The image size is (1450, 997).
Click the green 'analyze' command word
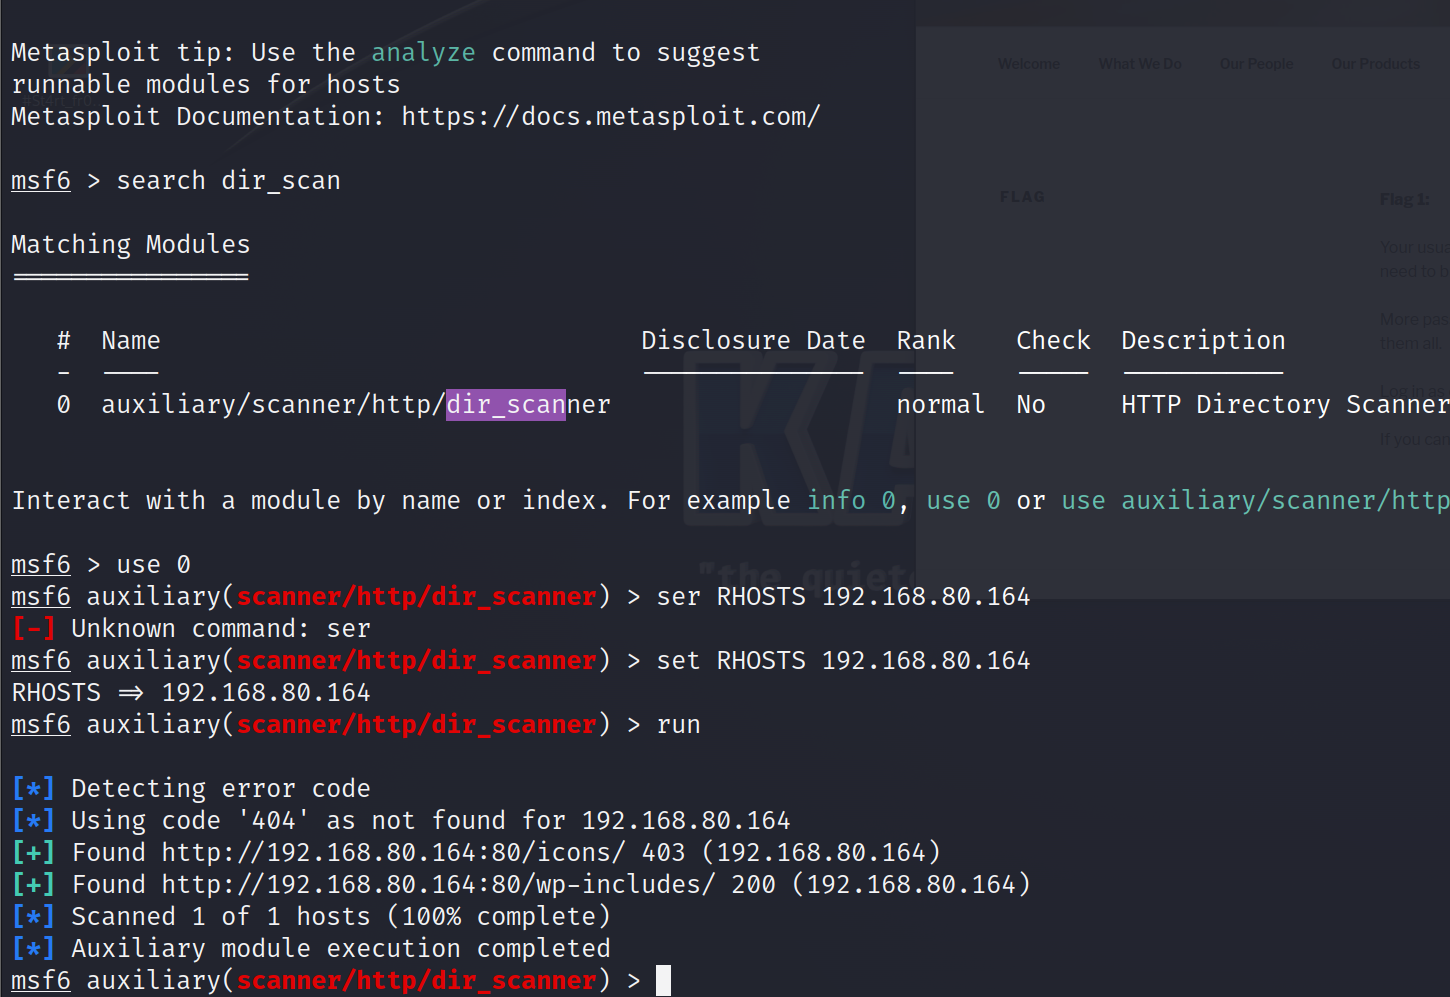point(423,53)
